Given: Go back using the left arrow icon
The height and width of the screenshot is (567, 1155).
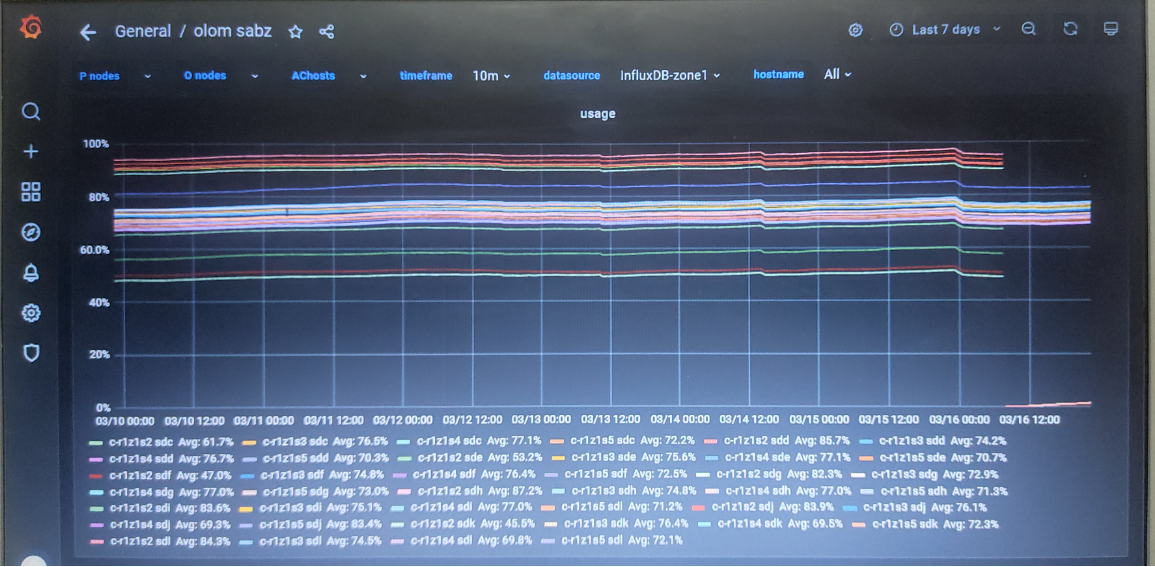Looking at the screenshot, I should tap(88, 32).
